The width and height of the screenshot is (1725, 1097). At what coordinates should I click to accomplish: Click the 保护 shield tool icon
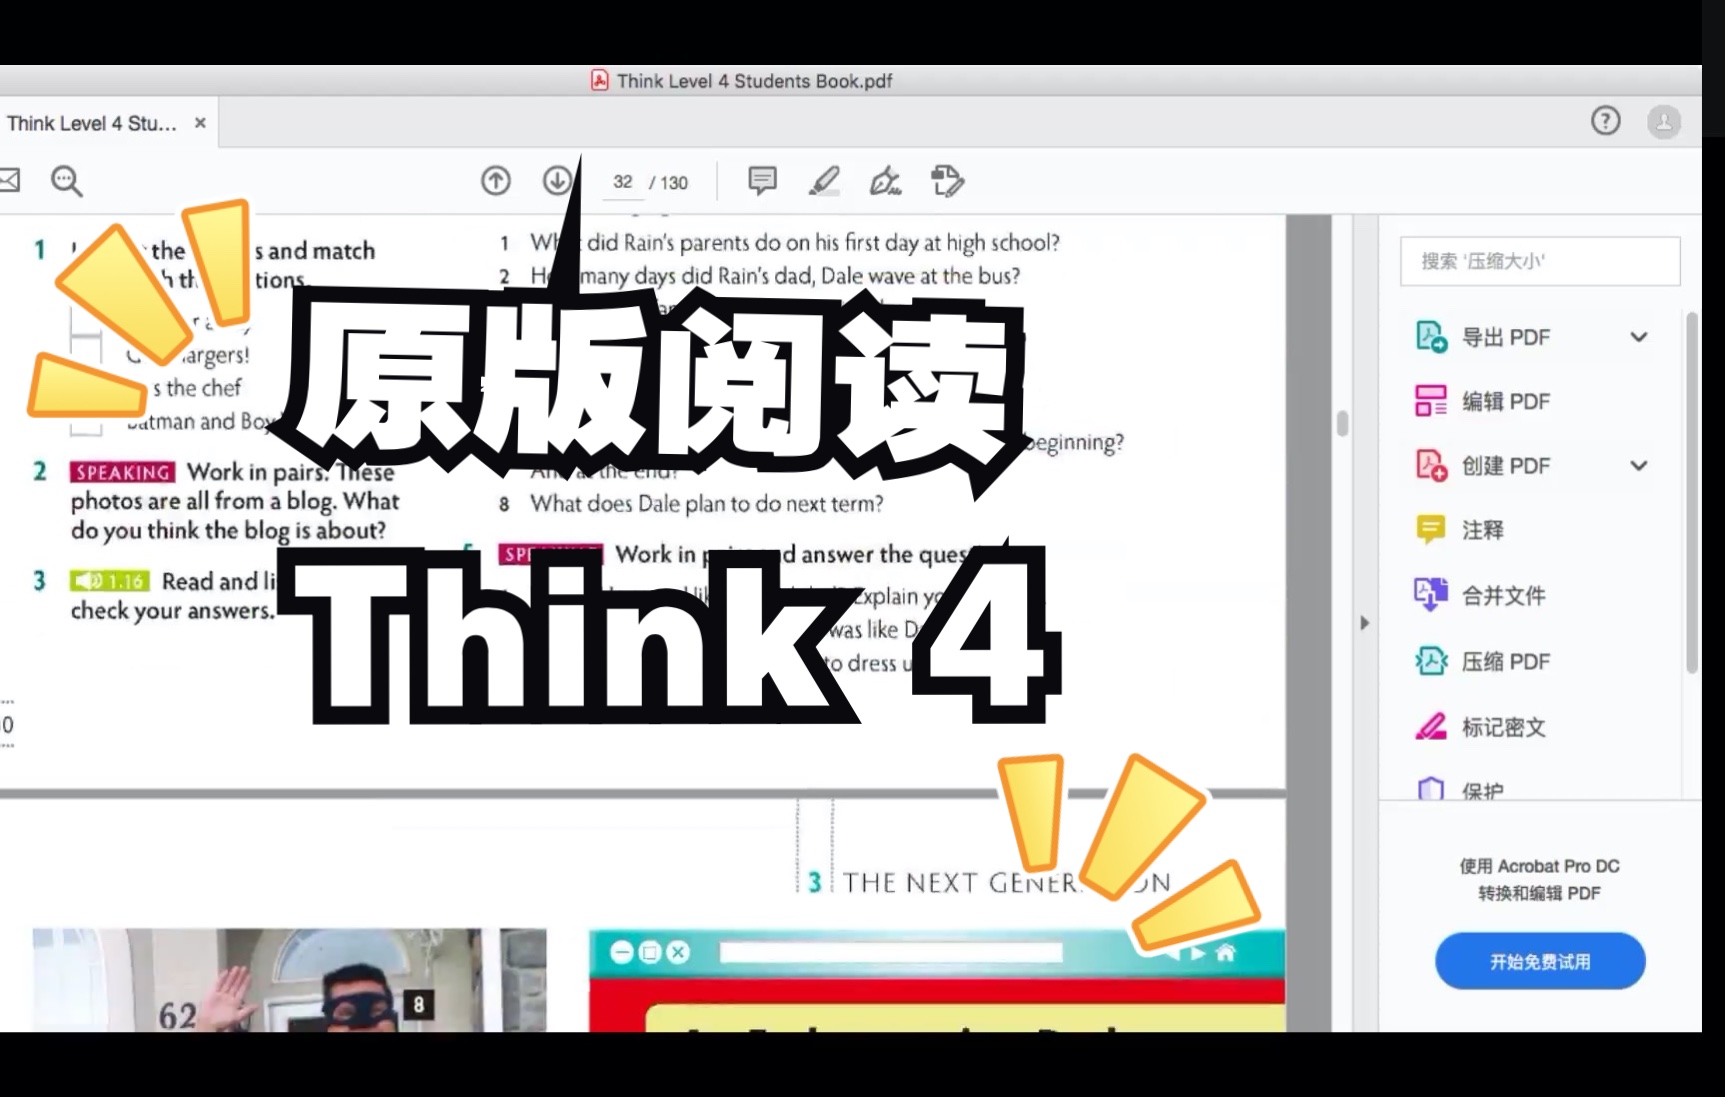tap(1431, 788)
